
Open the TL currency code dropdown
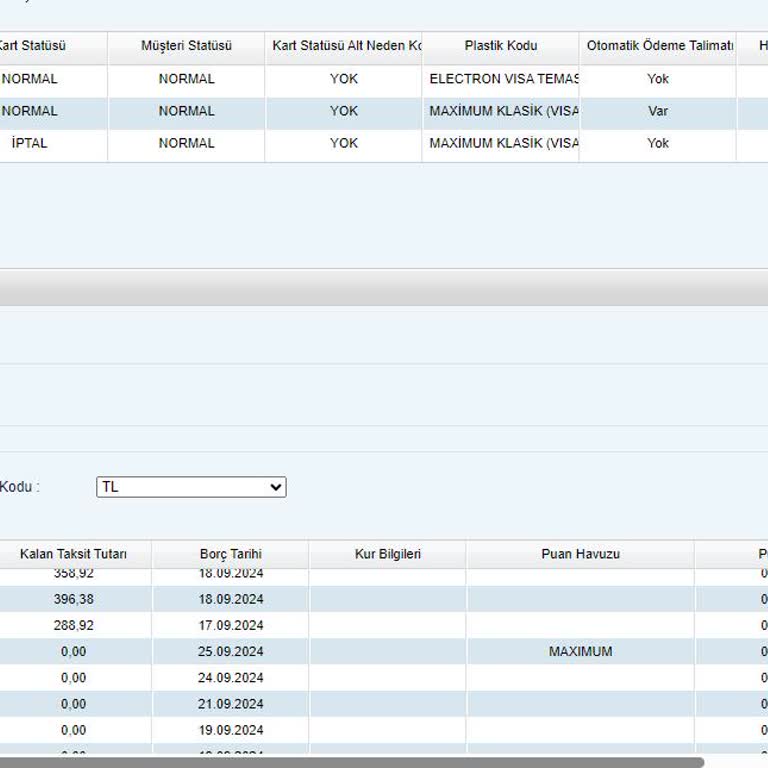pyautogui.click(x=191, y=487)
